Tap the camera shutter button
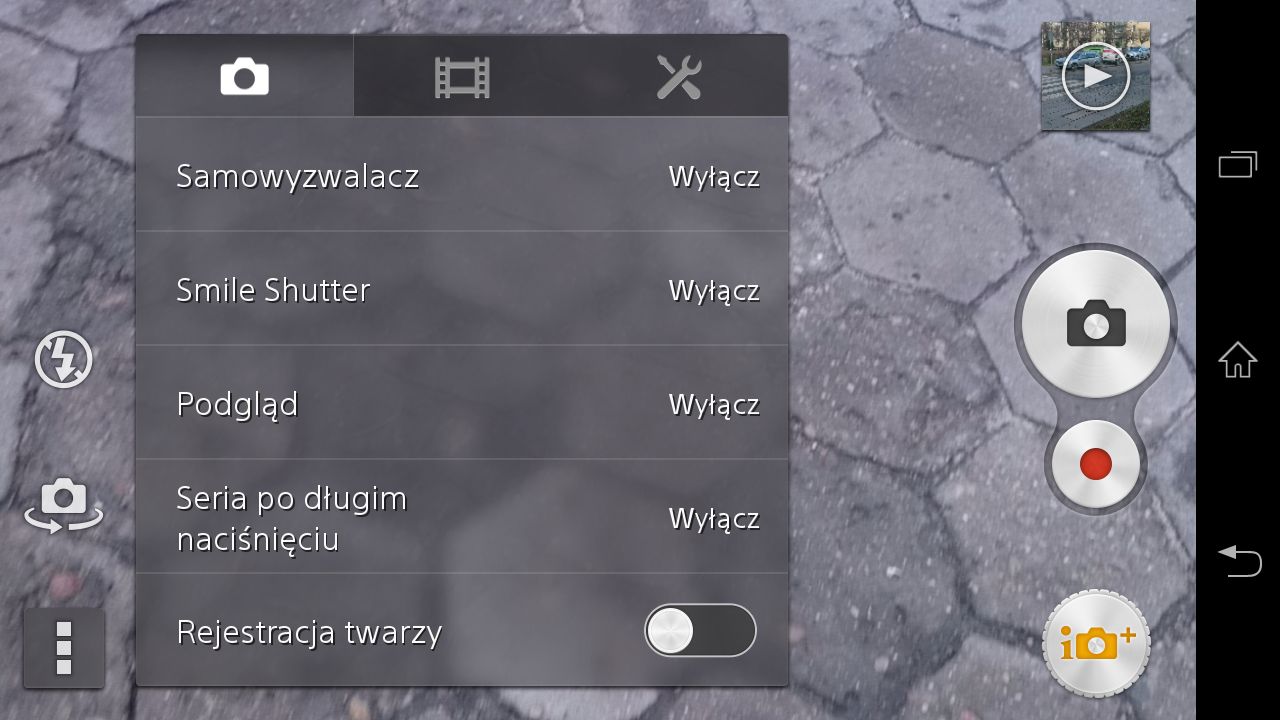 1096,324
